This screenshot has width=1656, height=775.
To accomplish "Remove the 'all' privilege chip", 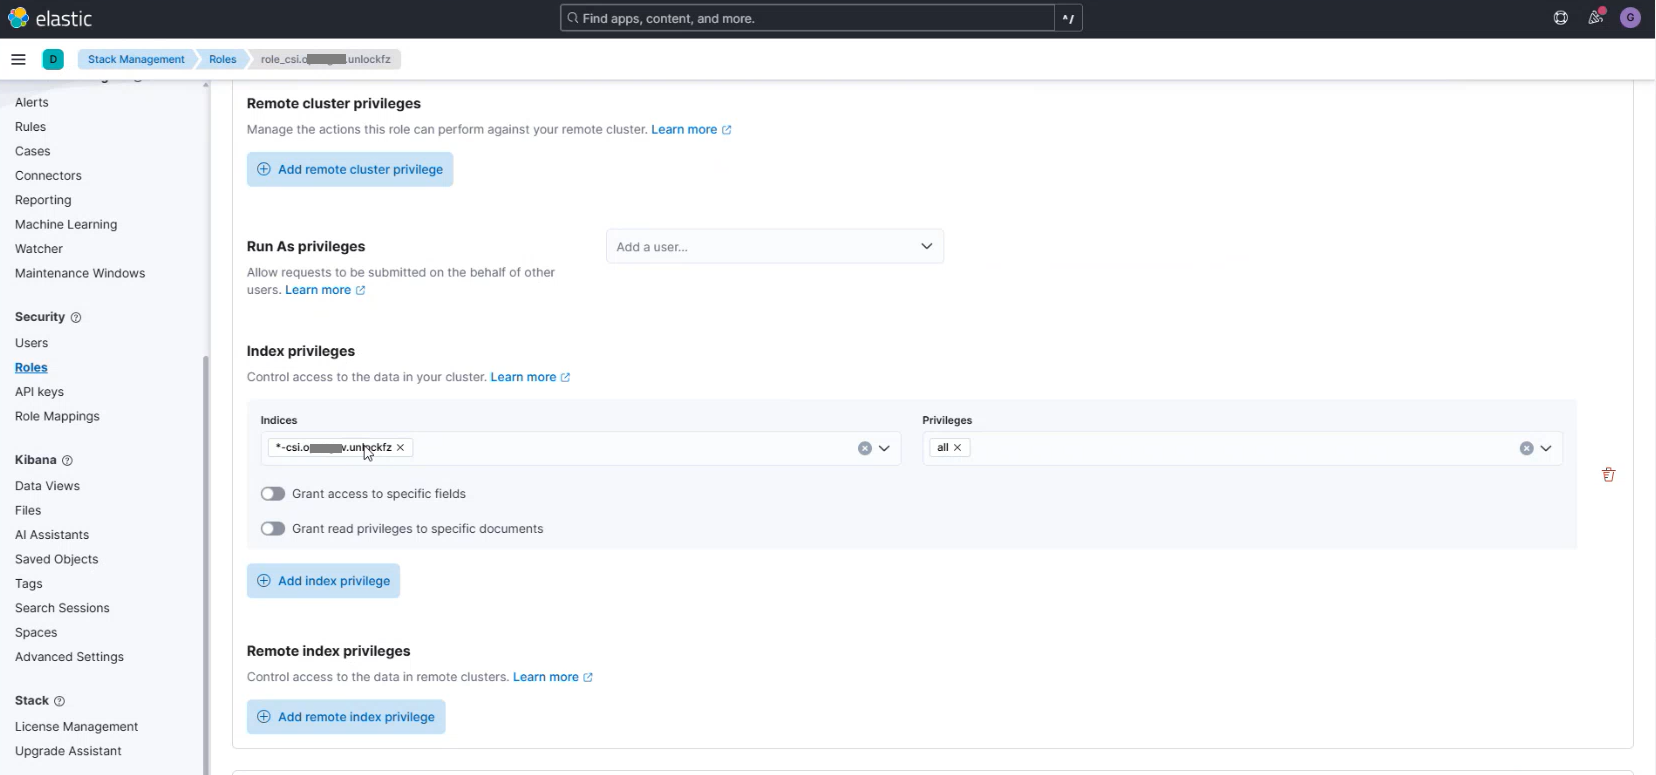I will (x=957, y=447).
